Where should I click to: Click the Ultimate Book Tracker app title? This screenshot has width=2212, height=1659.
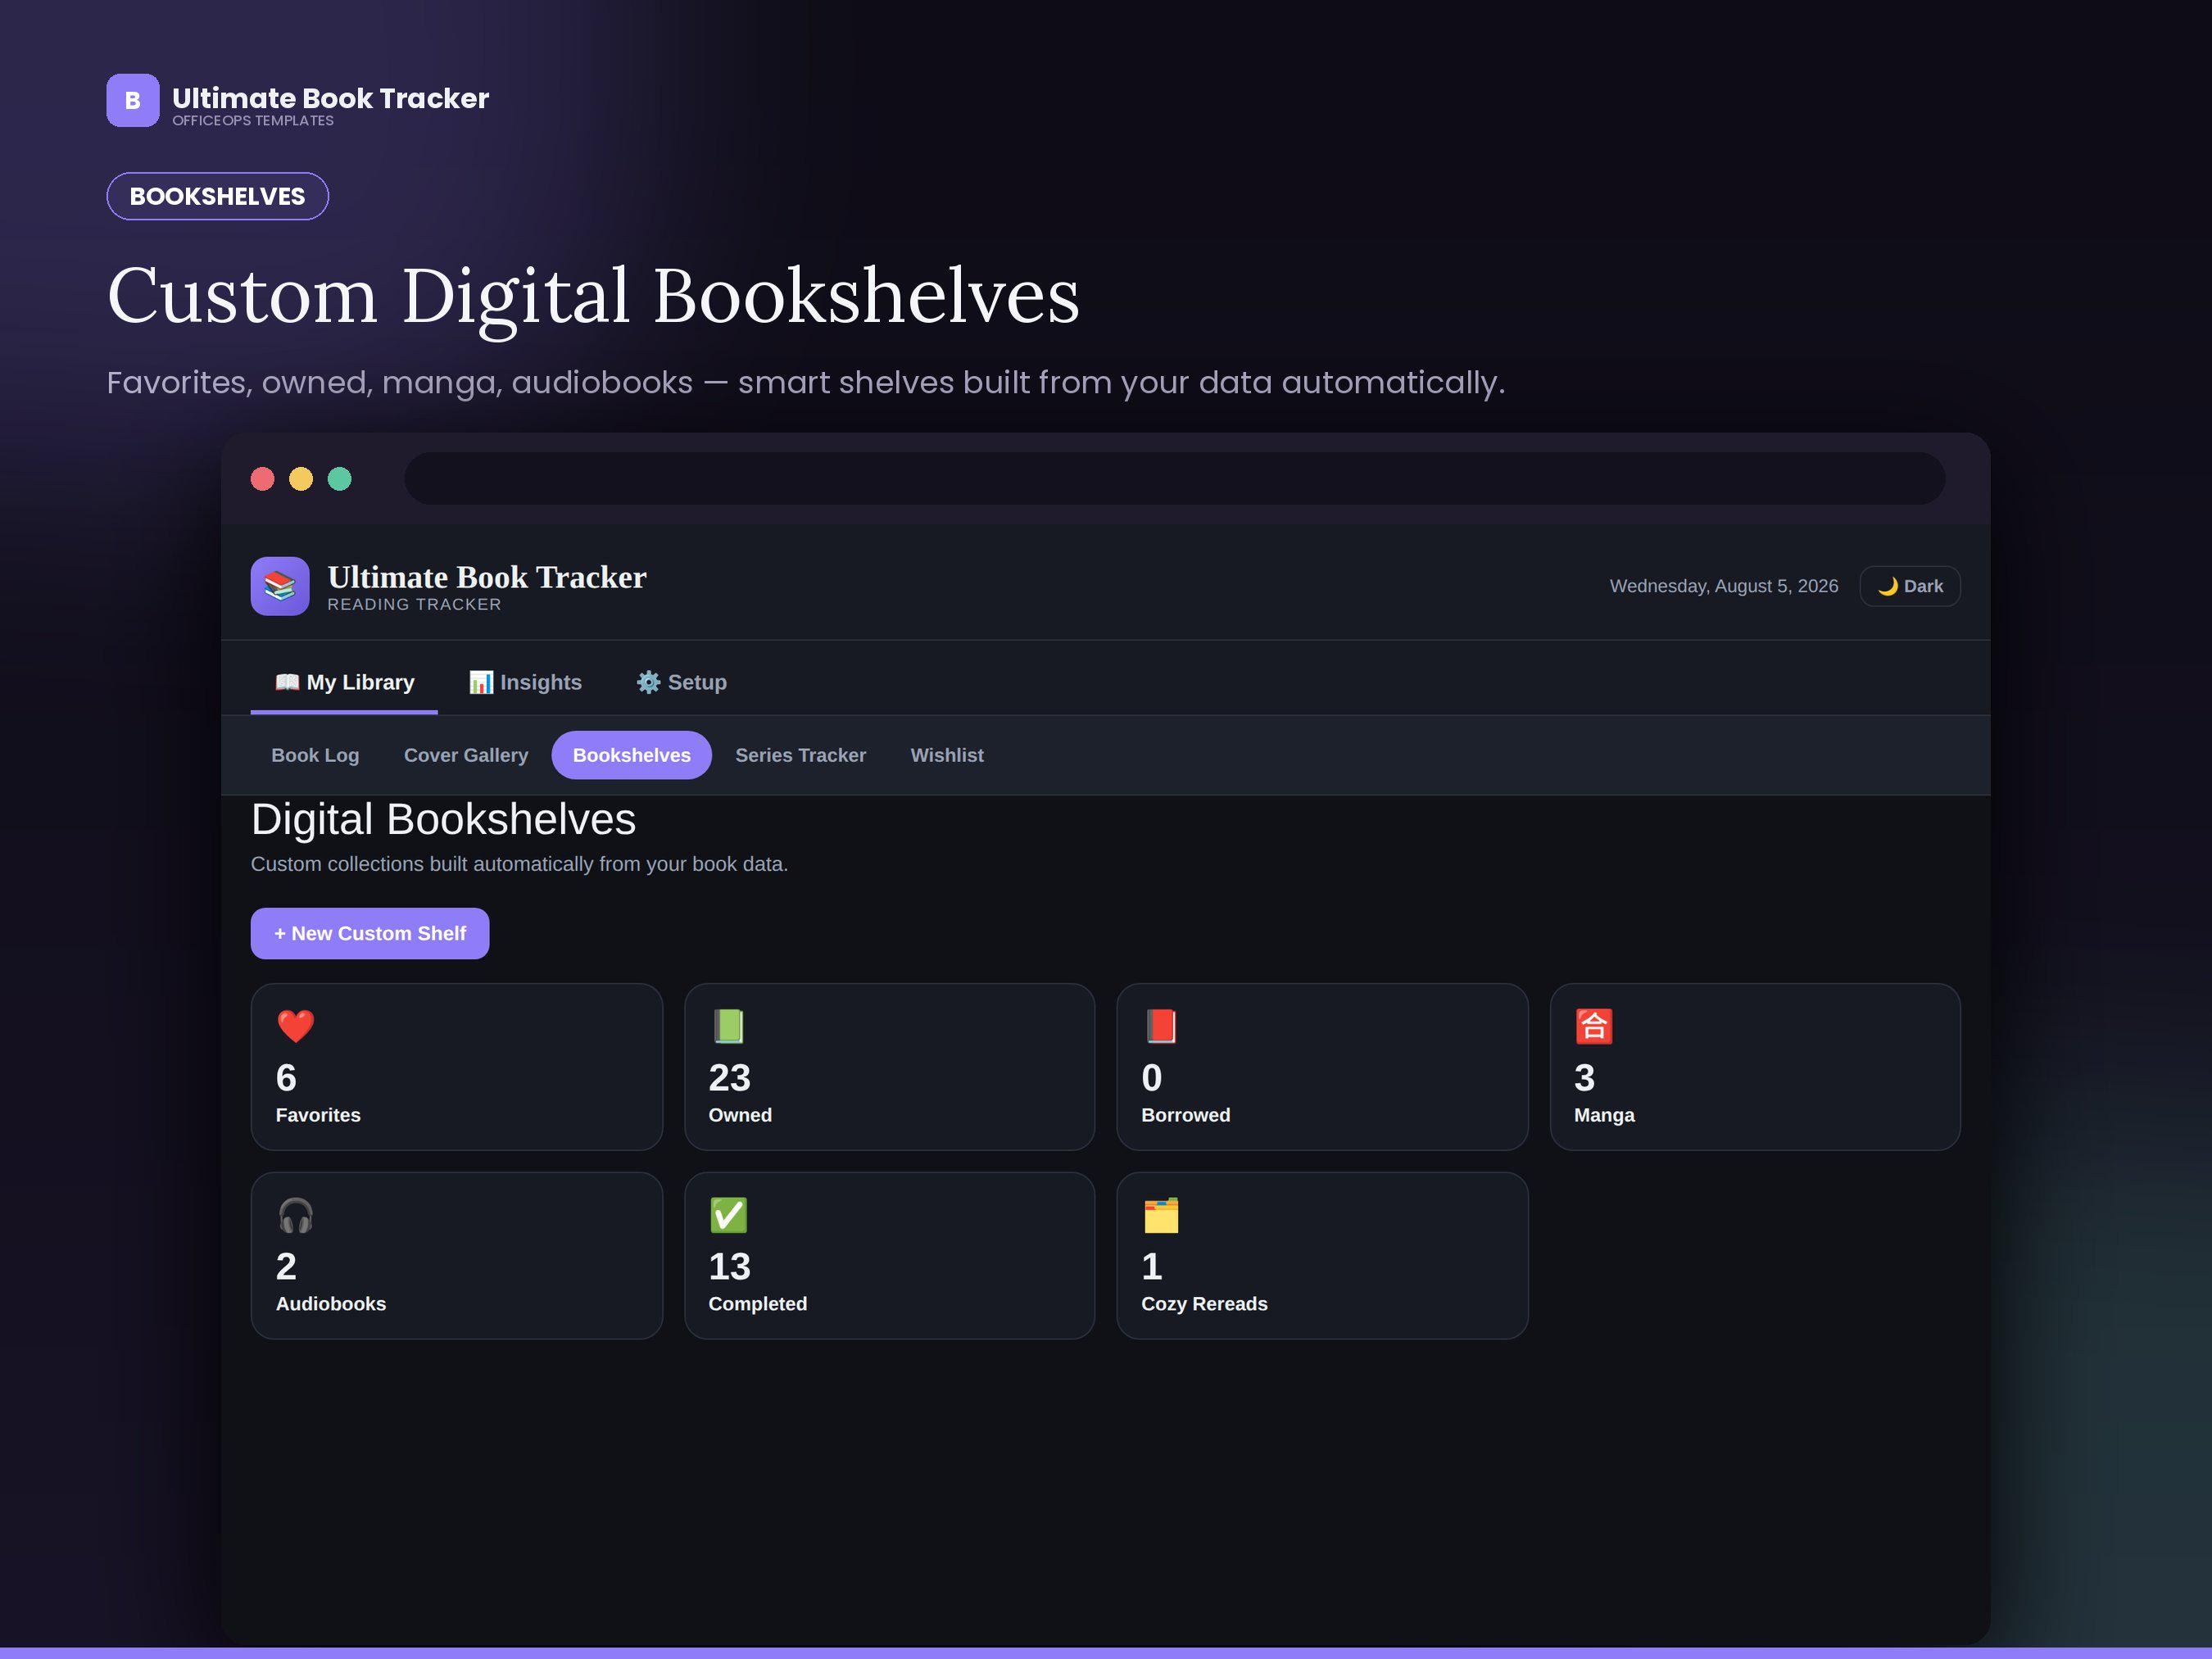487,577
